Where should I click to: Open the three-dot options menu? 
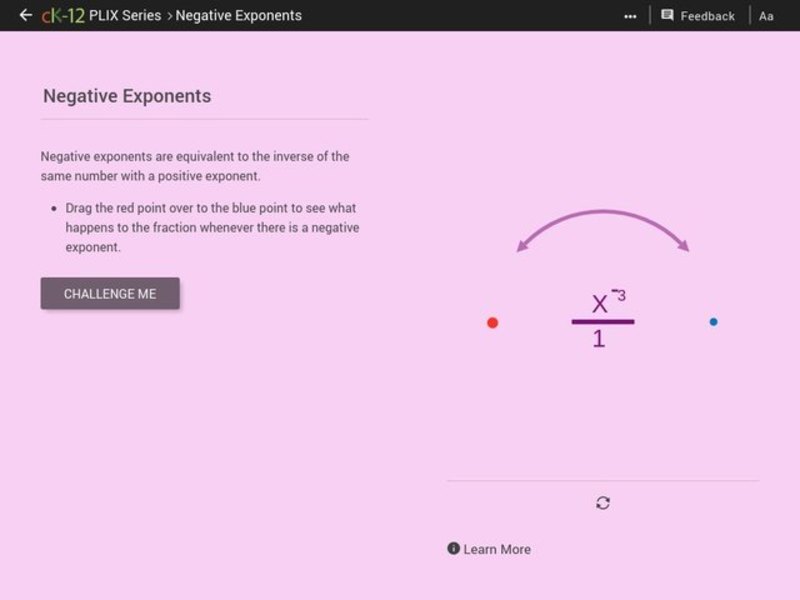[630, 15]
